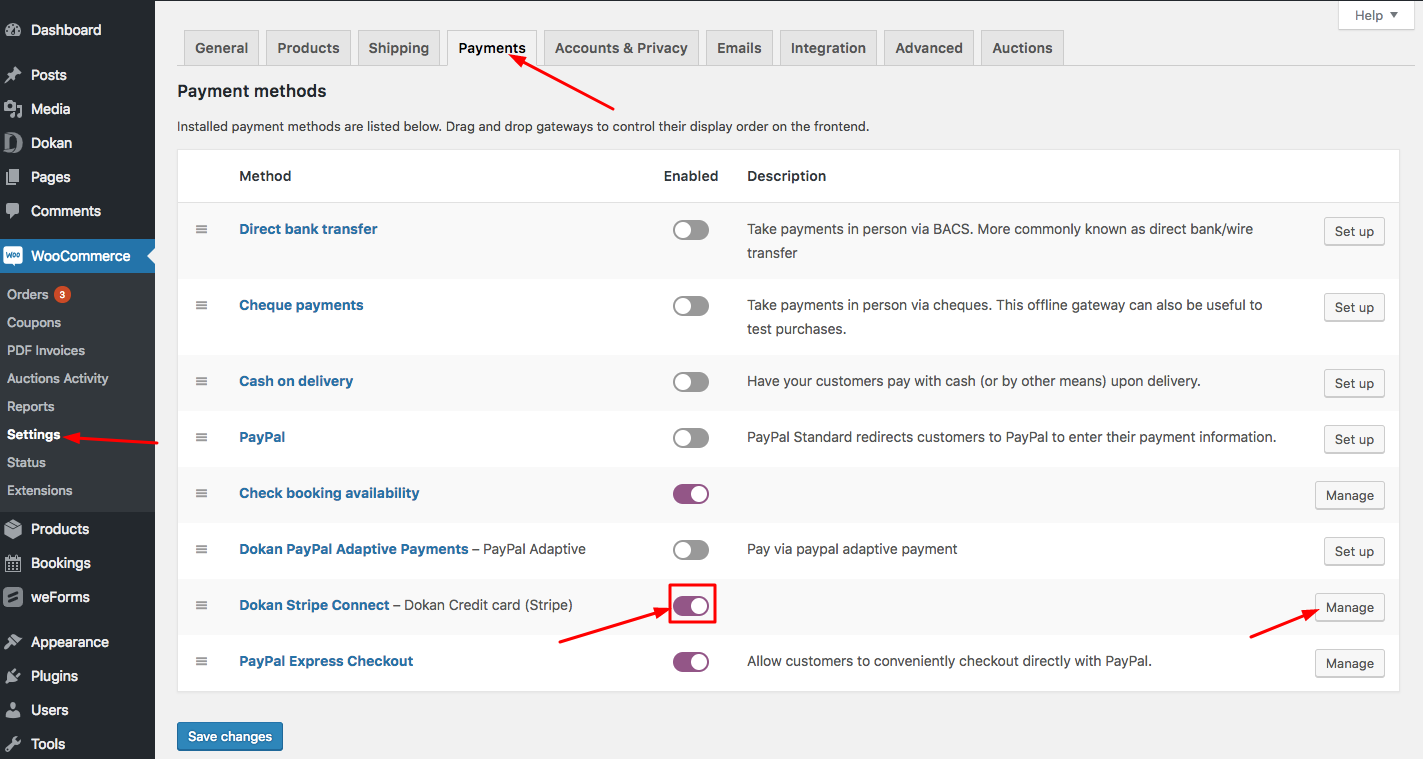Open WooCommerce Status submenu item
This screenshot has height=759, width=1423.
(x=27, y=462)
